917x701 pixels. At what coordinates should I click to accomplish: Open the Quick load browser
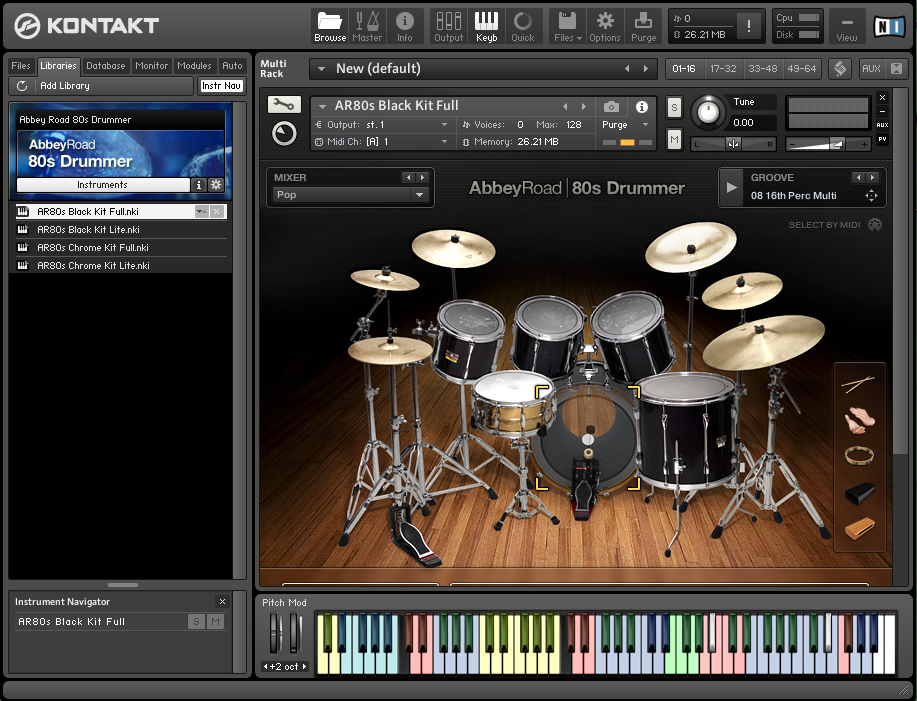click(x=523, y=27)
